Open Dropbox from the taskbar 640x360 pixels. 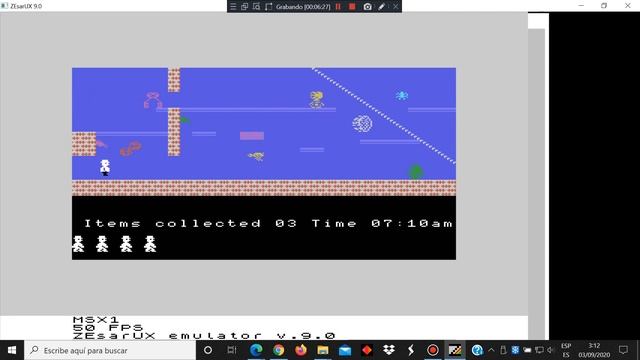tap(389, 350)
